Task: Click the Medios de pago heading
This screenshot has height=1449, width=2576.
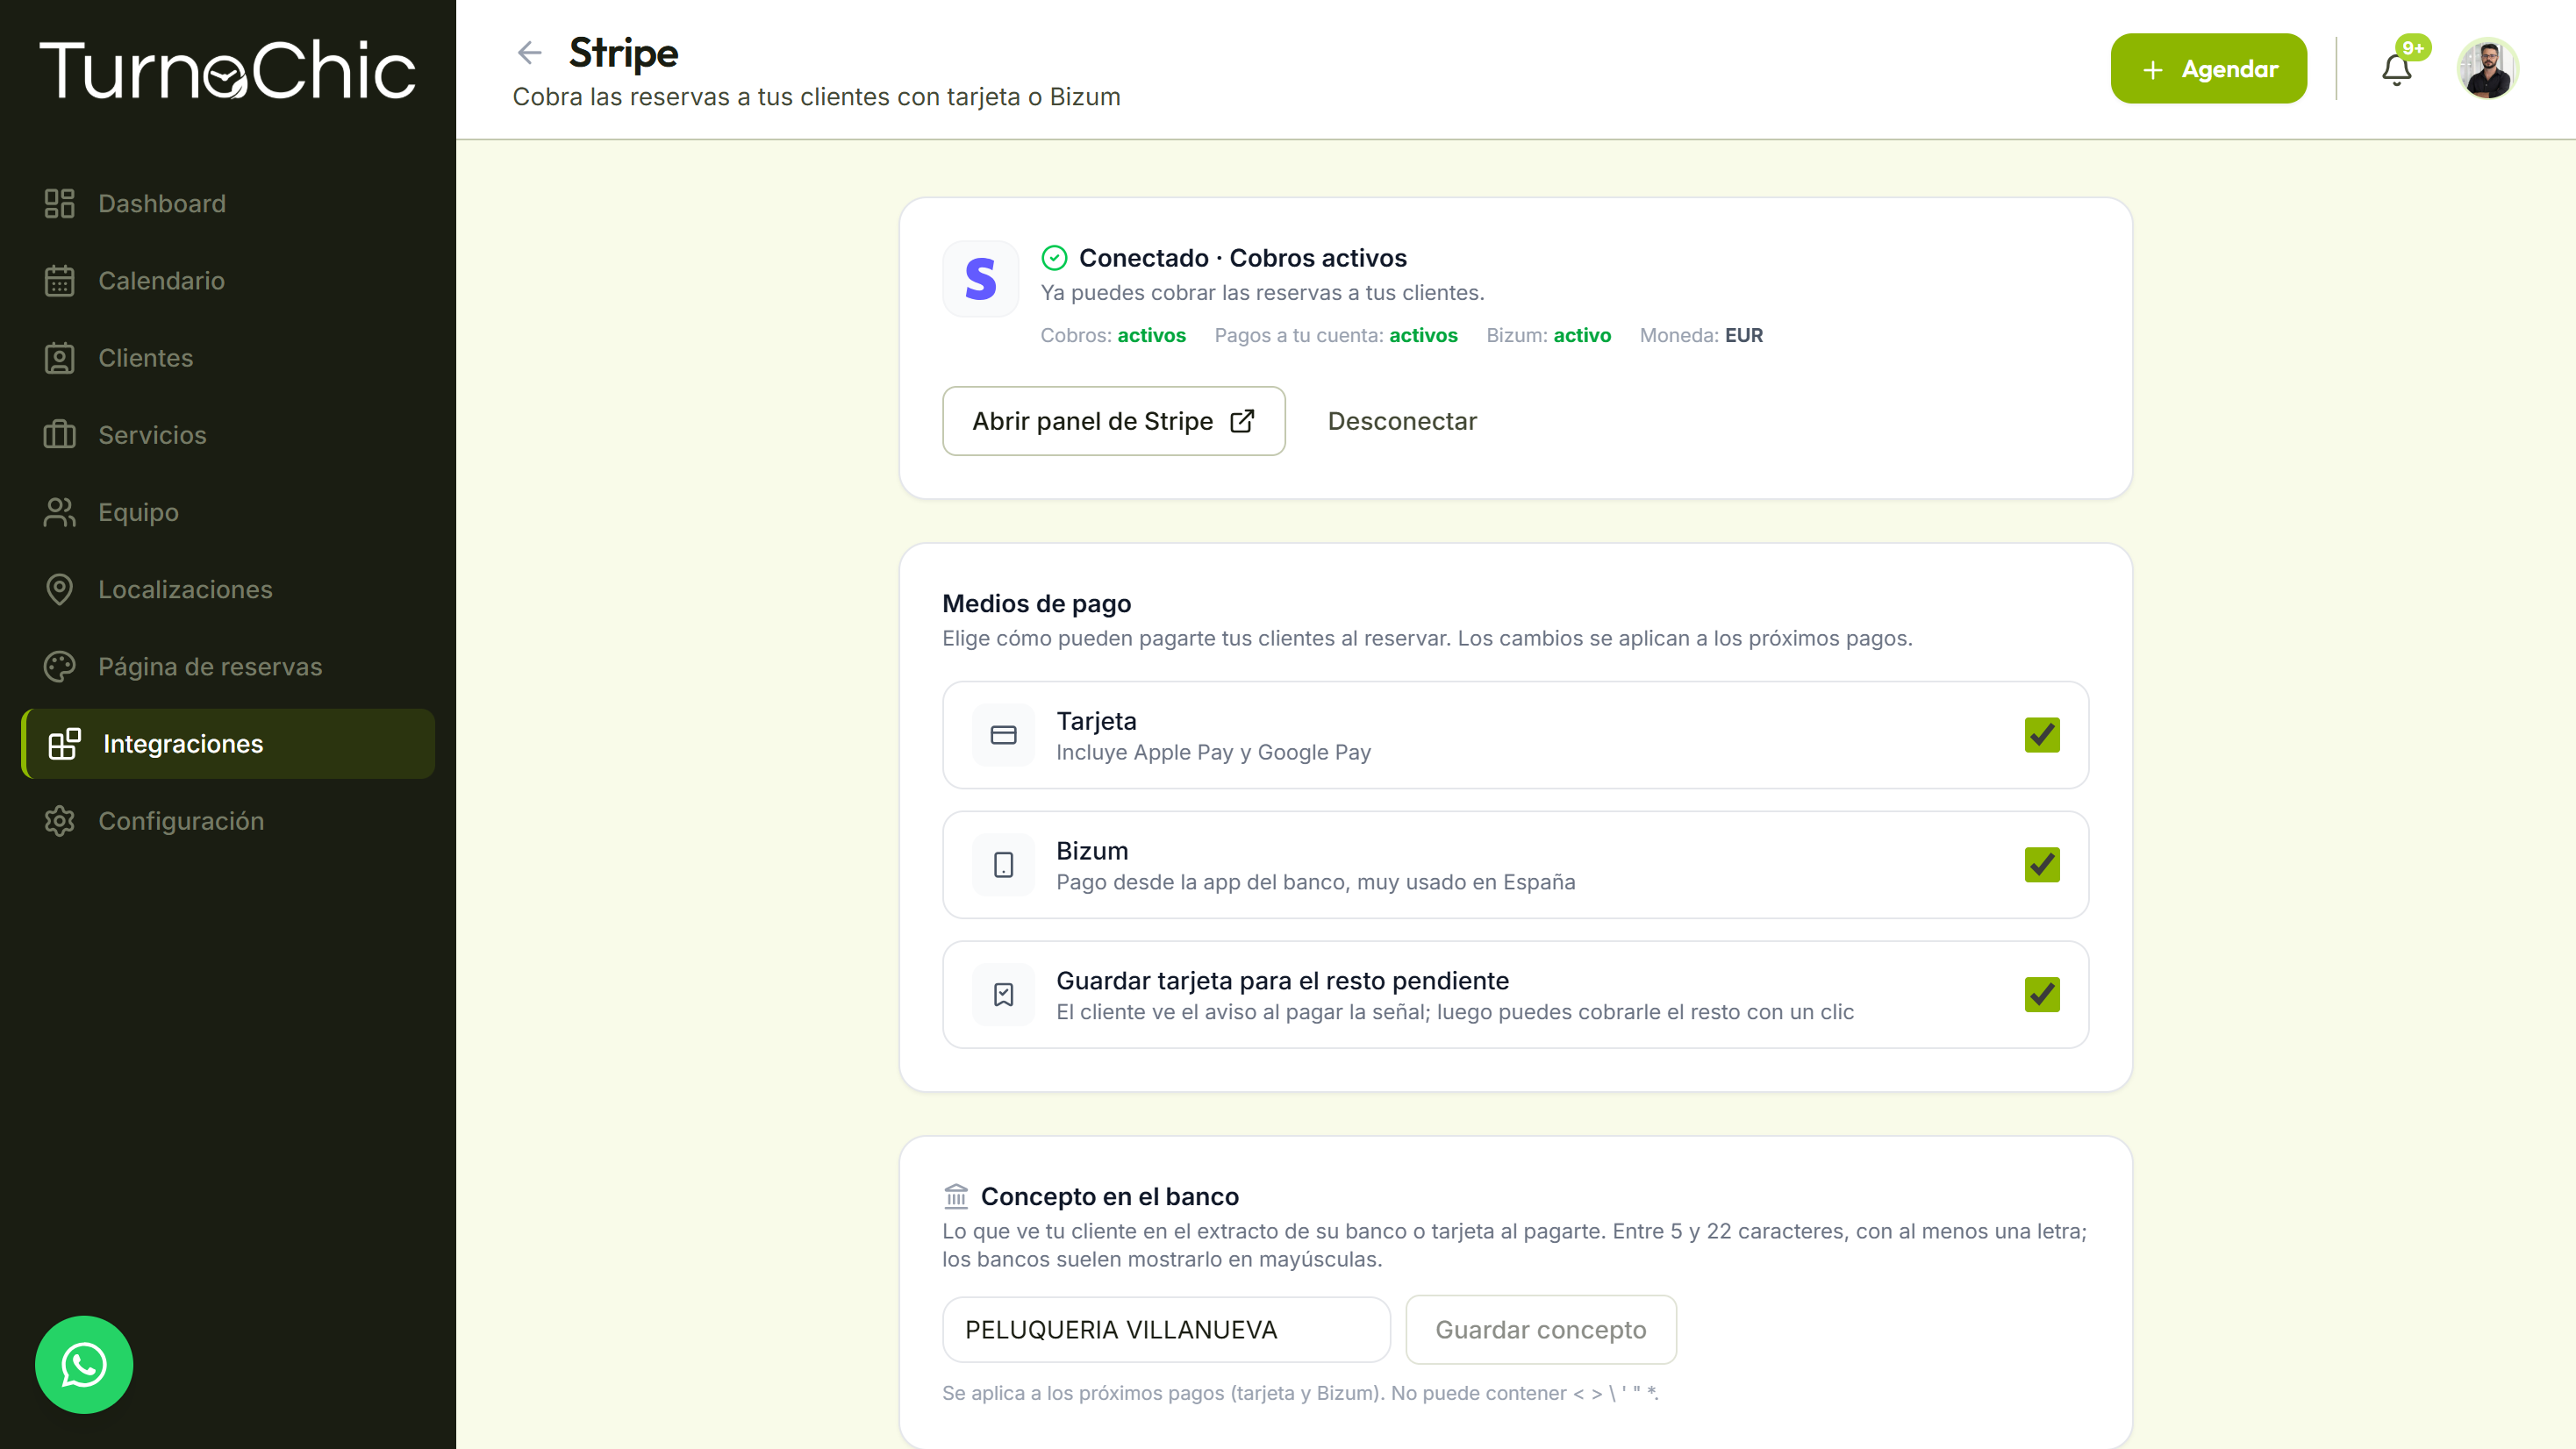Action: pyautogui.click(x=1036, y=604)
